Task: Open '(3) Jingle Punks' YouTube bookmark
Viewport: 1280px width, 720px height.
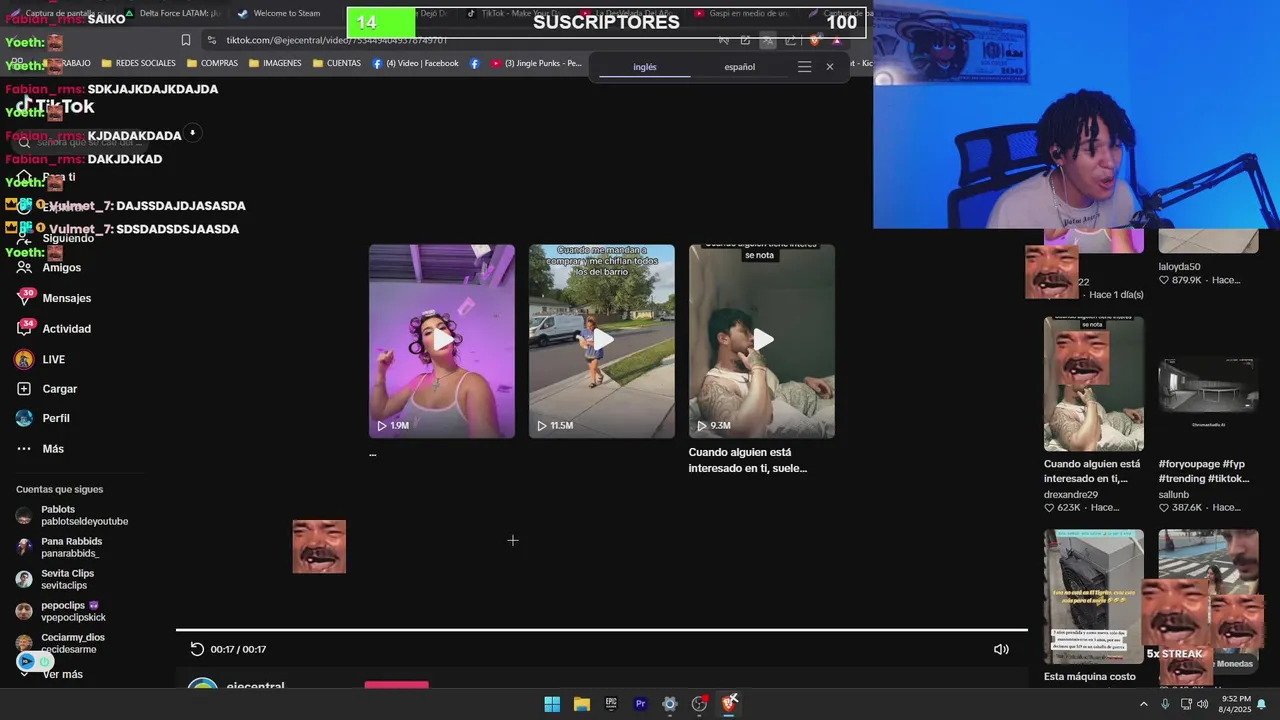Action: pyautogui.click(x=535, y=63)
